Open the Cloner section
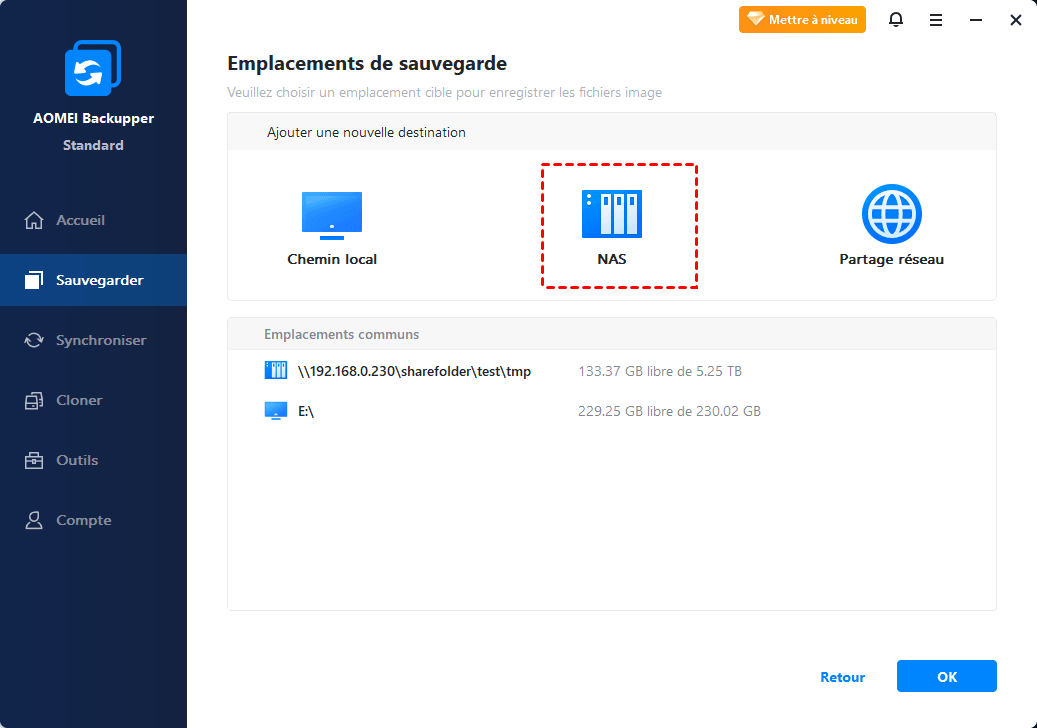Image resolution: width=1037 pixels, height=728 pixels. [93, 400]
